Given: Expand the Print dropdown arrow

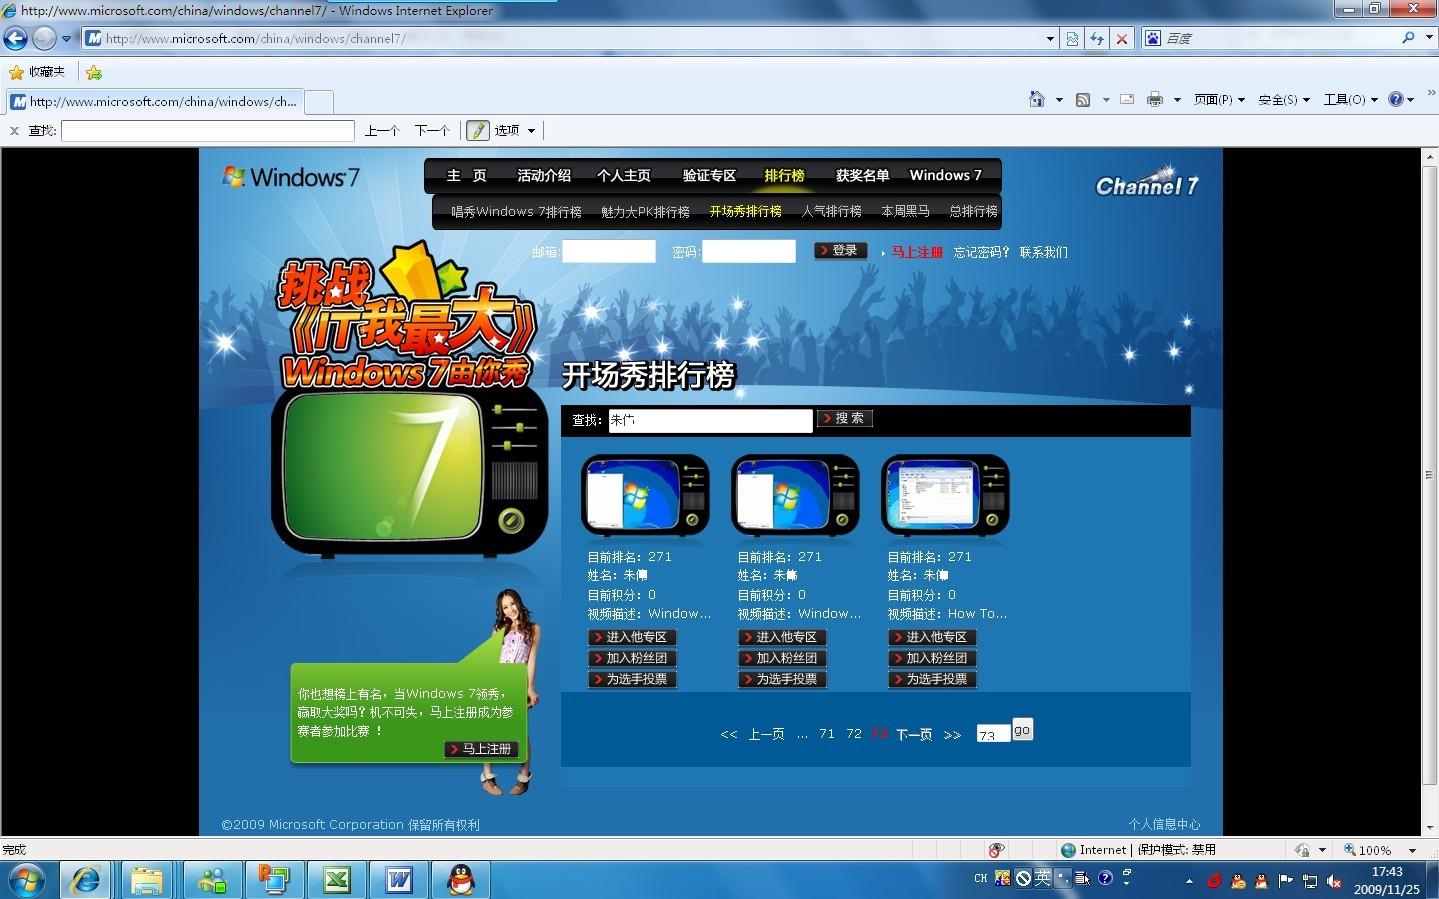Looking at the screenshot, I should [x=1177, y=100].
